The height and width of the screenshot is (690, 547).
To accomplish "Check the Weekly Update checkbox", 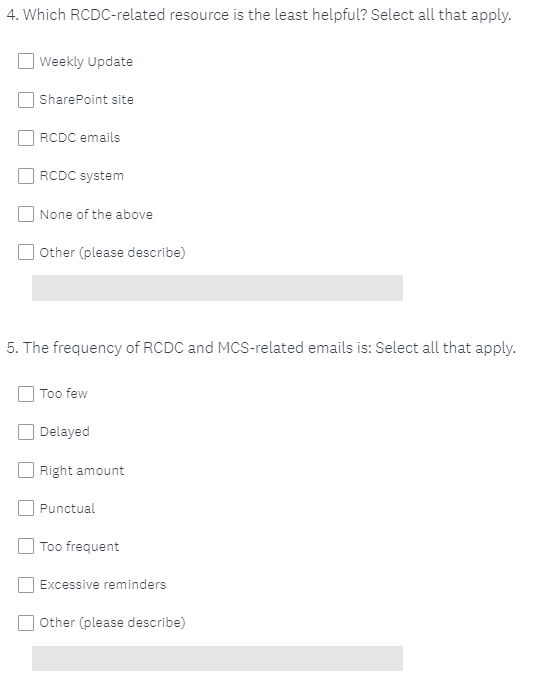I will tap(26, 61).
